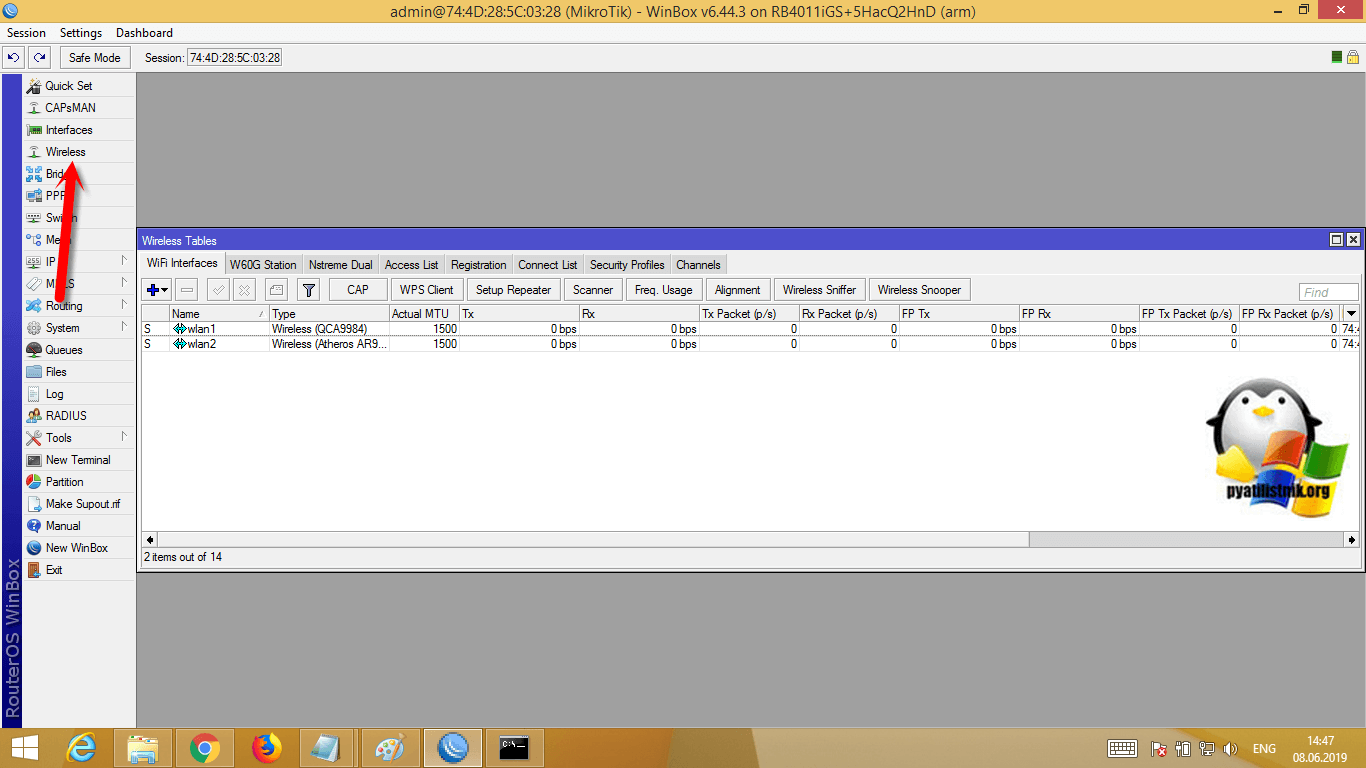Click the comment icon in Wireless toolbar
This screenshot has height=768, width=1366.
coord(276,290)
